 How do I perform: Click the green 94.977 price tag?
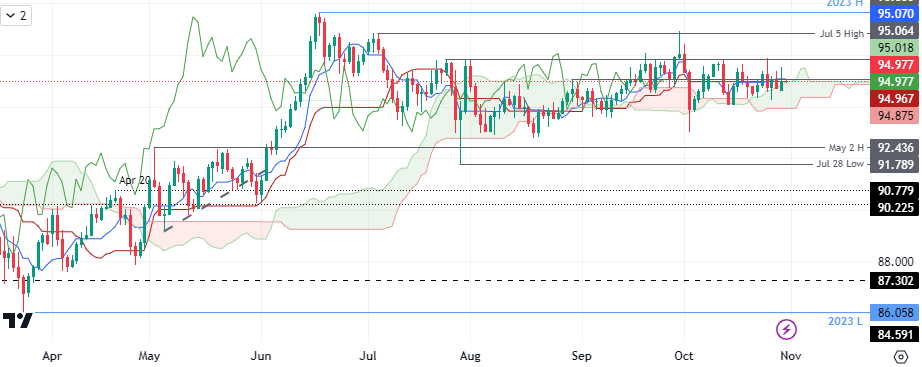[x=894, y=82]
